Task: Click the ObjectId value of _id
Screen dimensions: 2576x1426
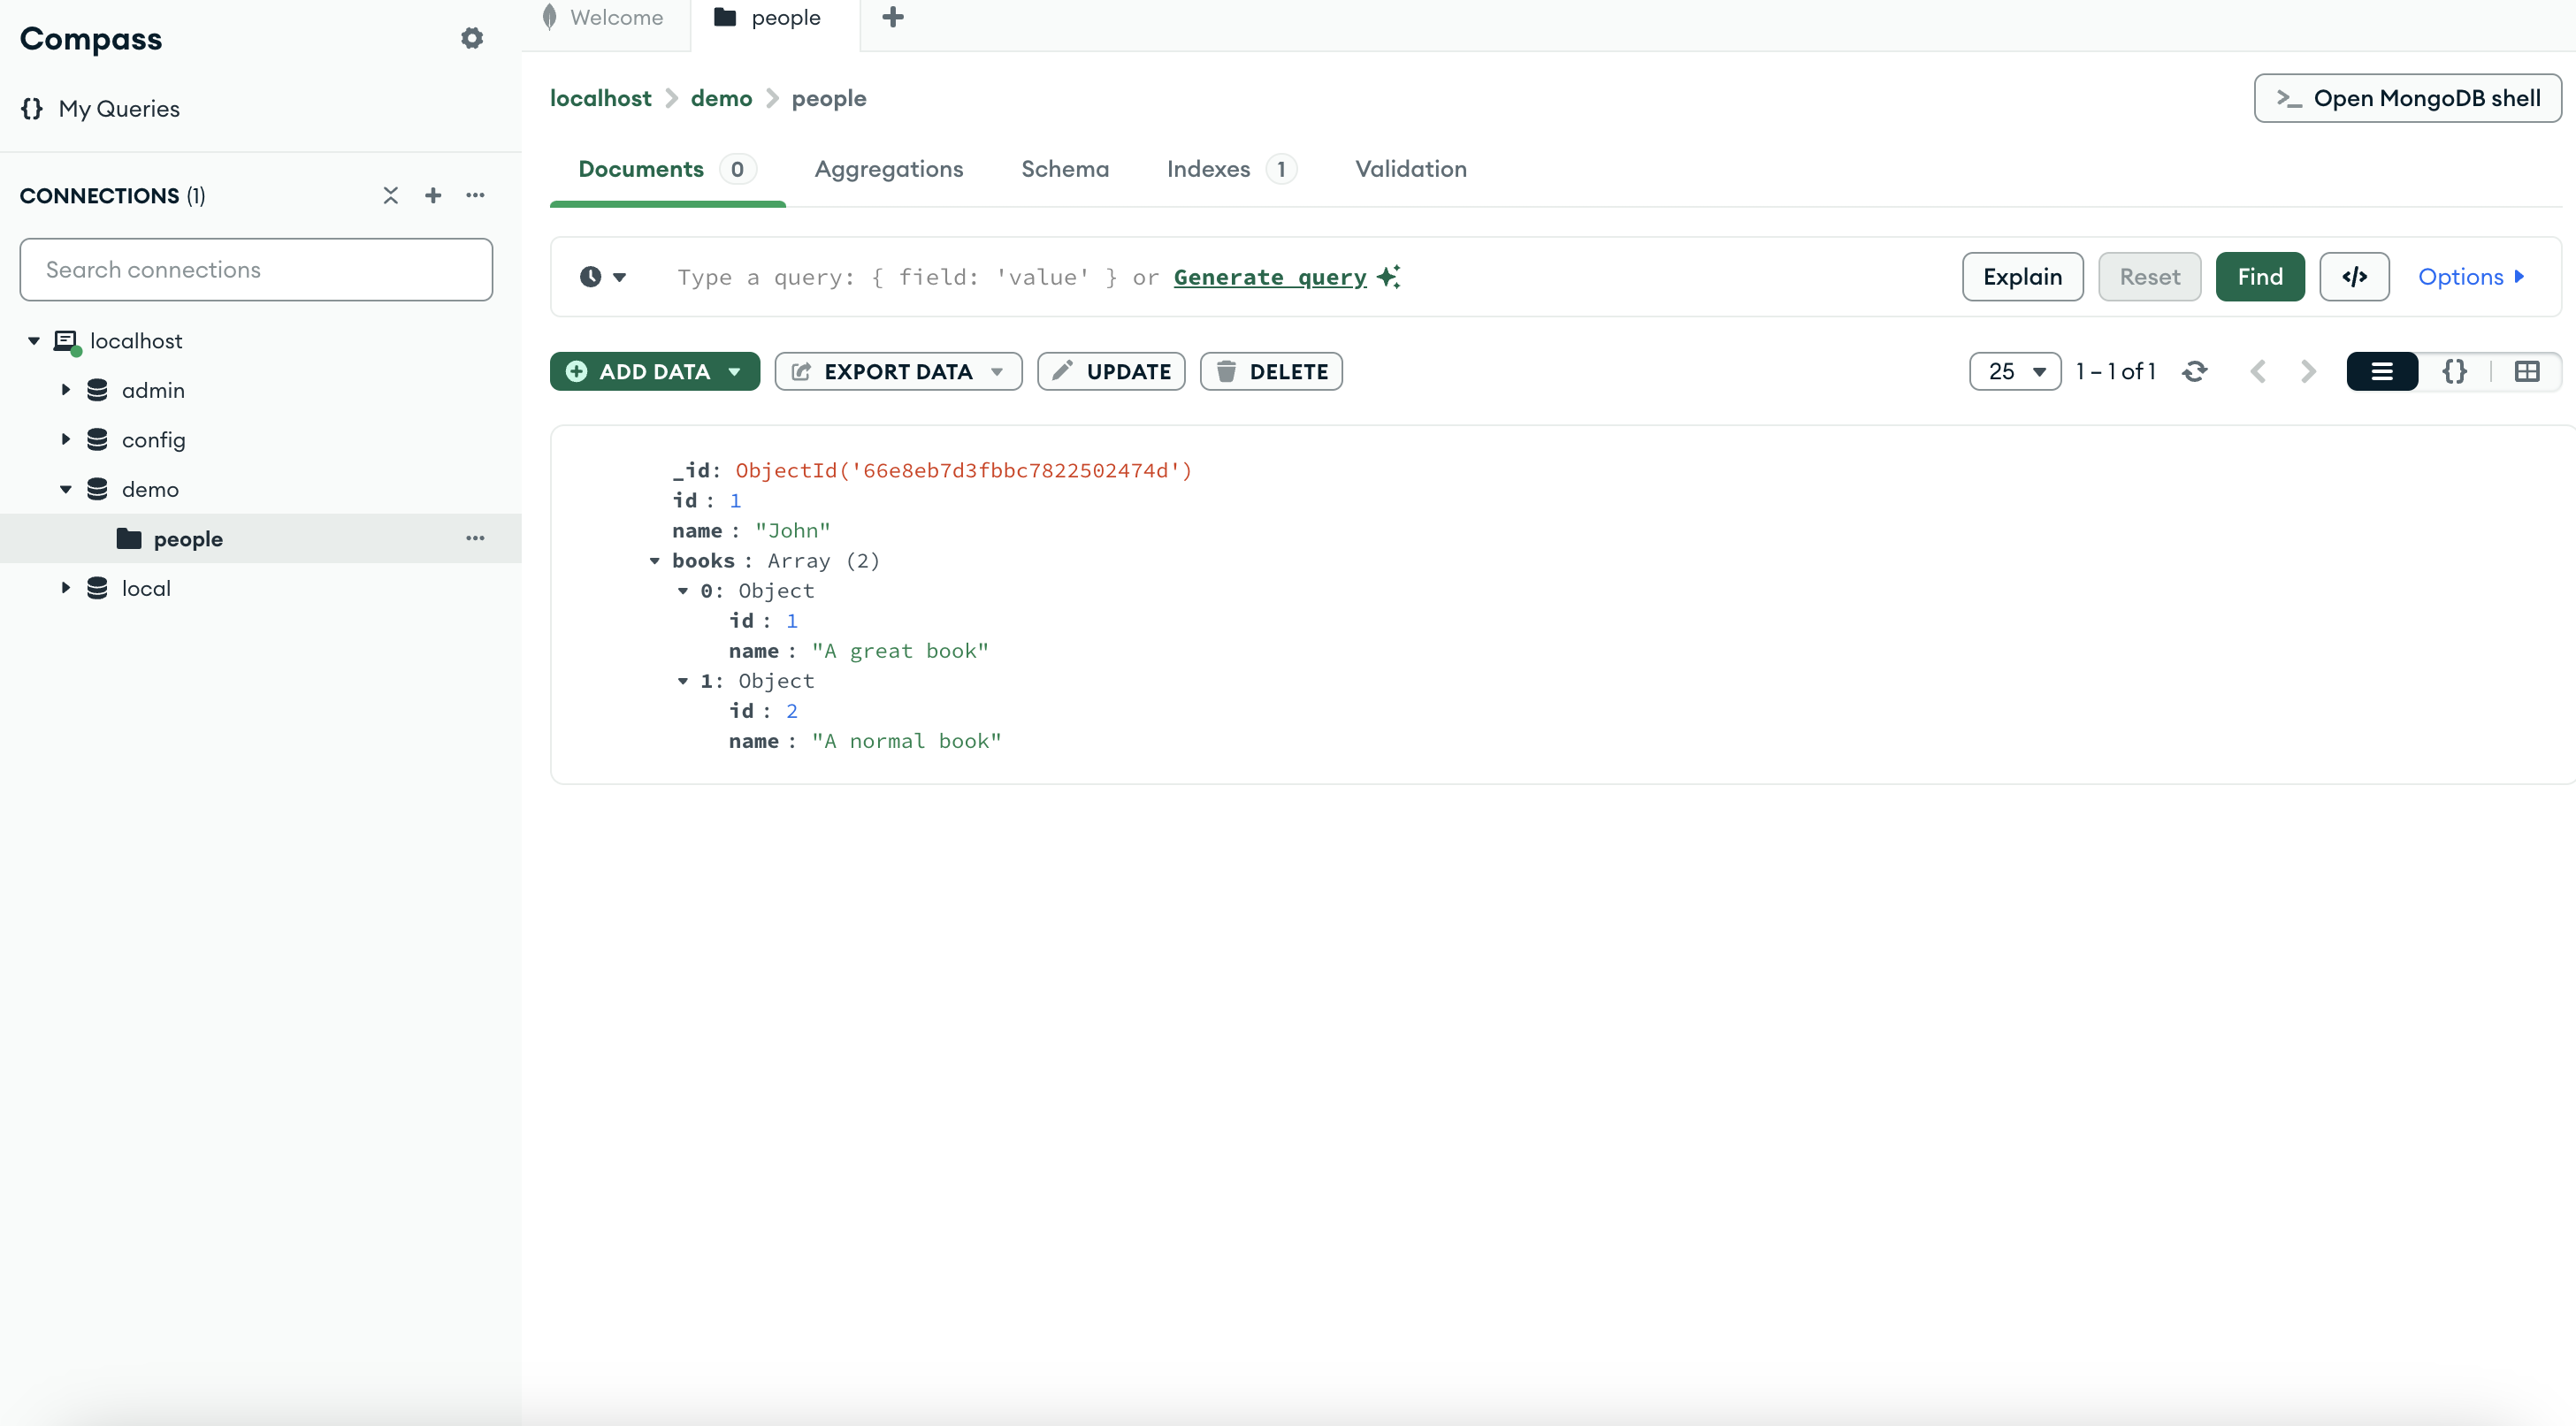Action: 963,471
